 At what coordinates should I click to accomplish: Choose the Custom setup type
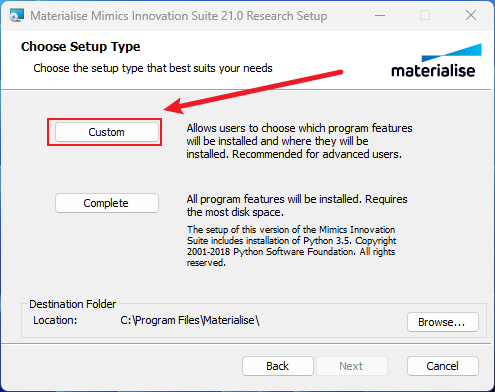pos(107,132)
